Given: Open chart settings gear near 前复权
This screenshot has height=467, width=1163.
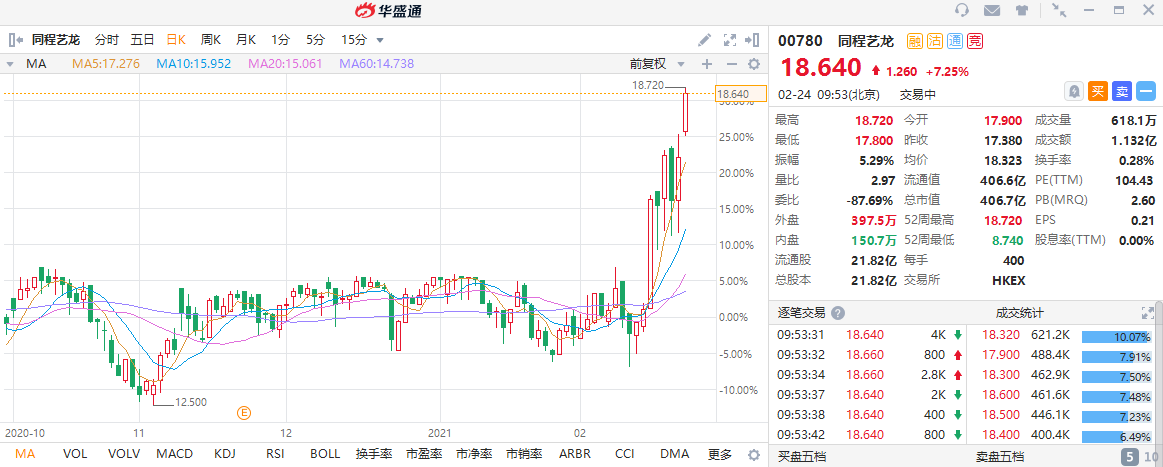Looking at the screenshot, I should point(755,64).
